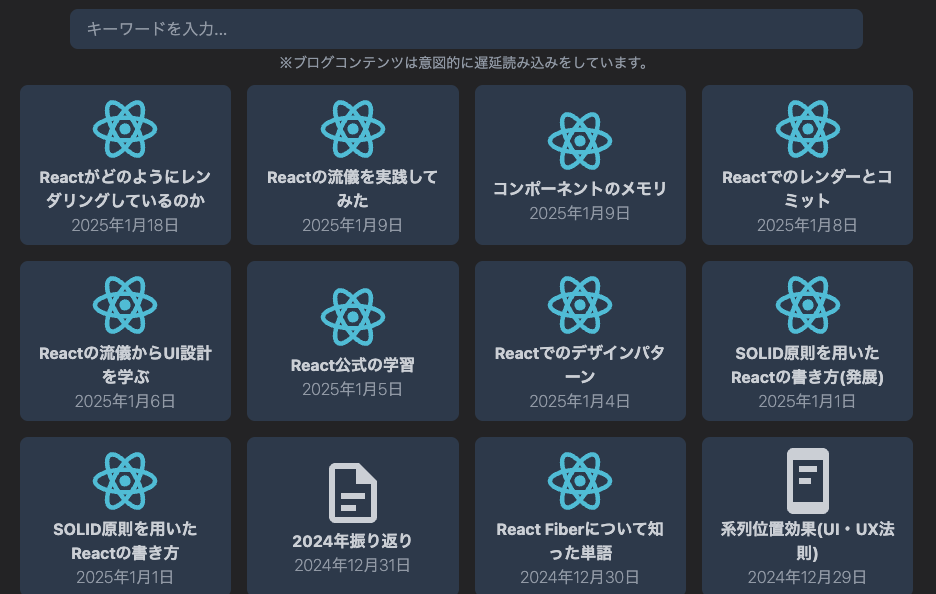This screenshot has width=936, height=594.
Task: Select 'SOLID原則を用いたReactの書き方(発展)' title
Action: click(x=807, y=364)
